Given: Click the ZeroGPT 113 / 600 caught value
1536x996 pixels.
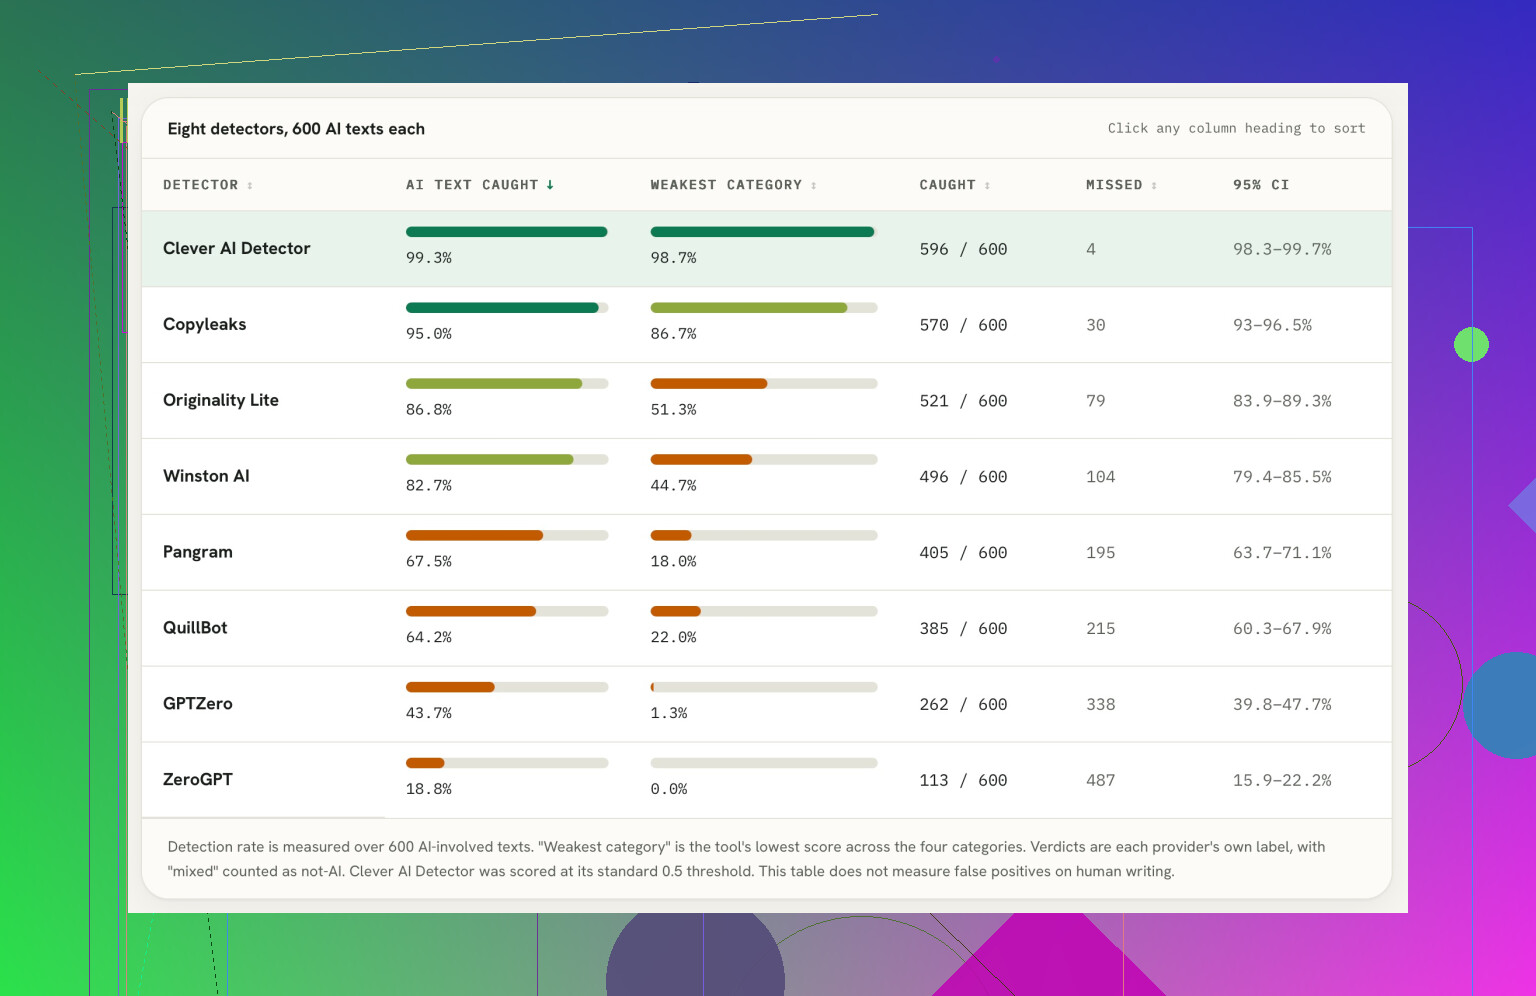Looking at the screenshot, I should 963,780.
